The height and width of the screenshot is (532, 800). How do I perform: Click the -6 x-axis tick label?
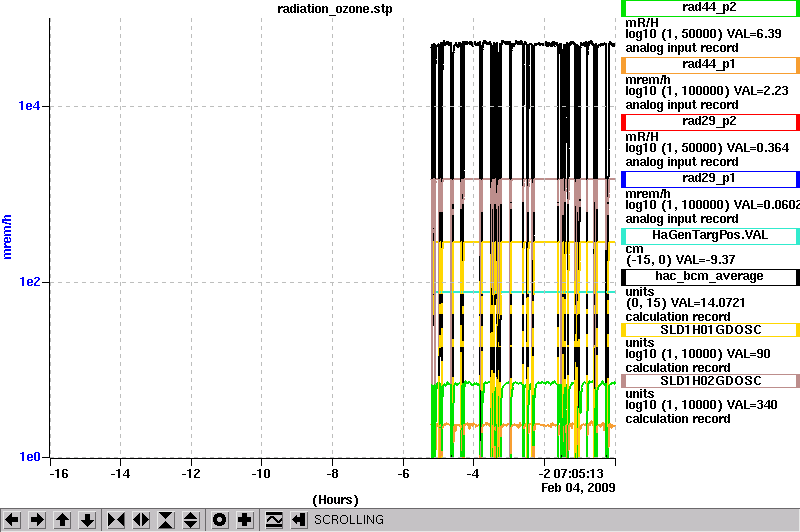point(403,474)
